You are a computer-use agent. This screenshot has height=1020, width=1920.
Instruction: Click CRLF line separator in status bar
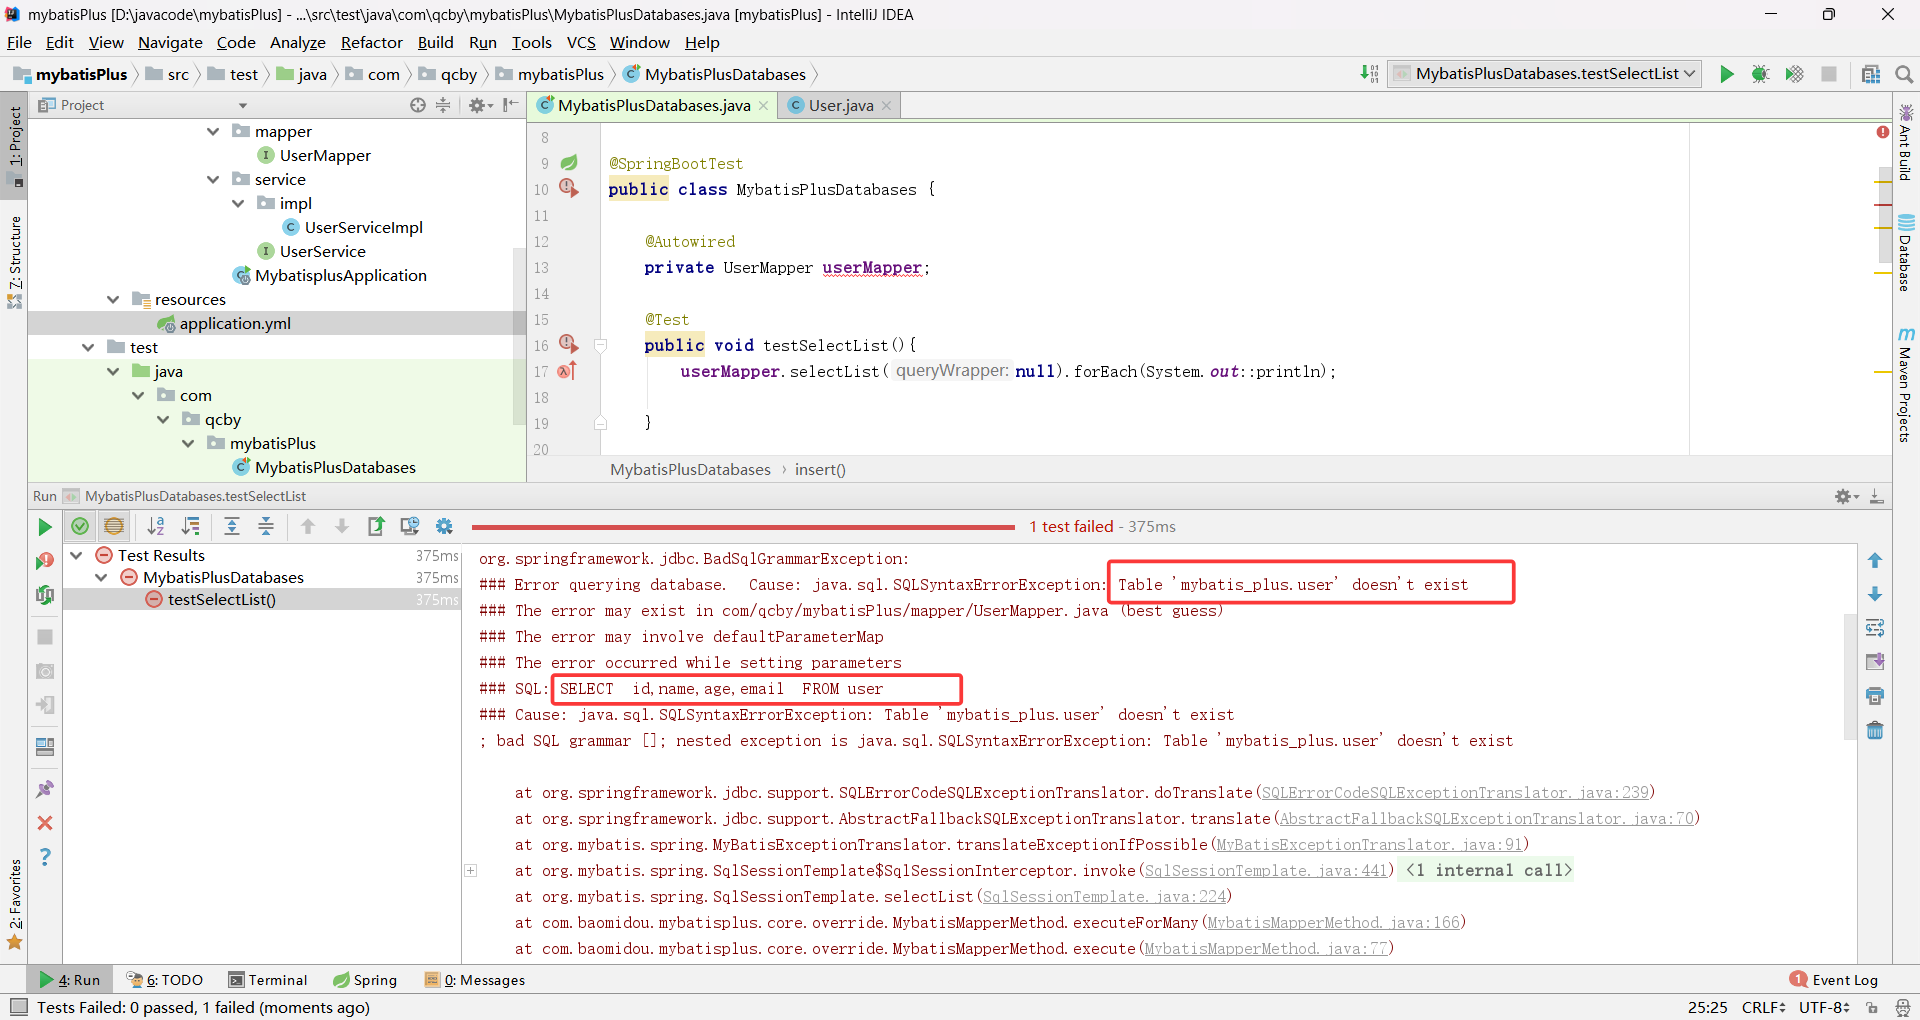pos(1763,1007)
